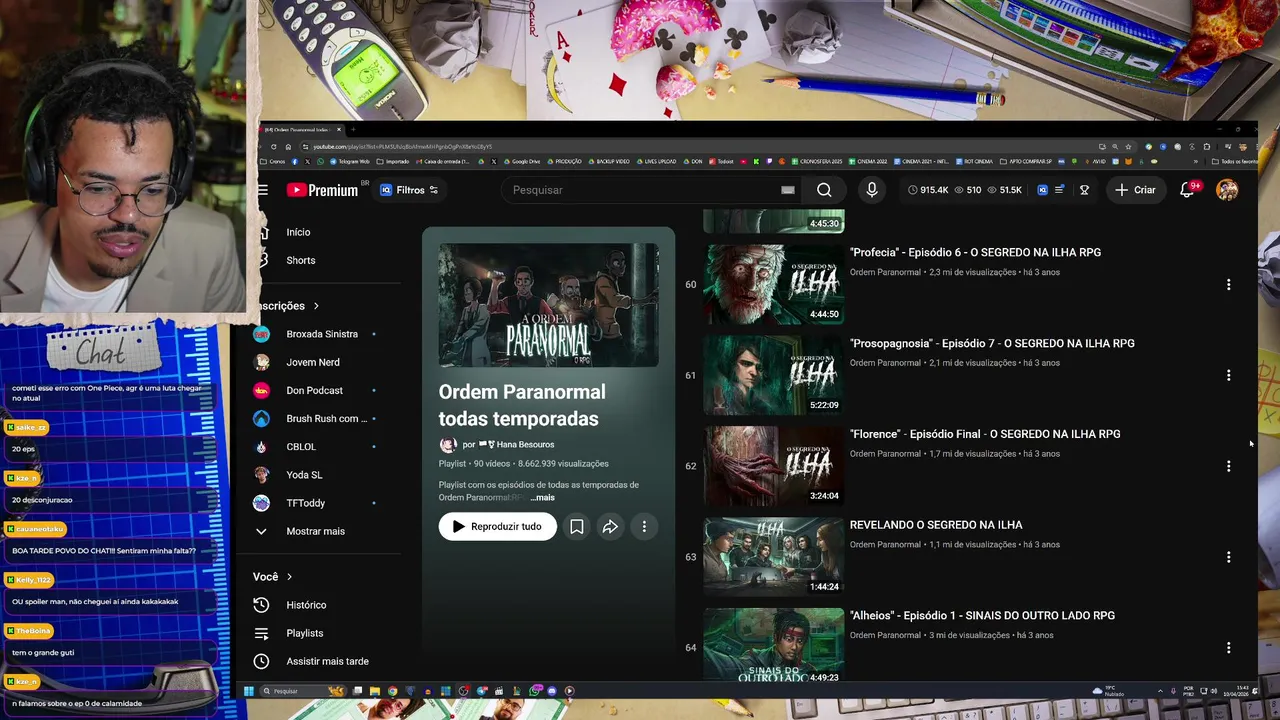This screenshot has width=1280, height=720.
Task: Open the PRODUÇÃO bookmarks folder
Action: point(564,161)
